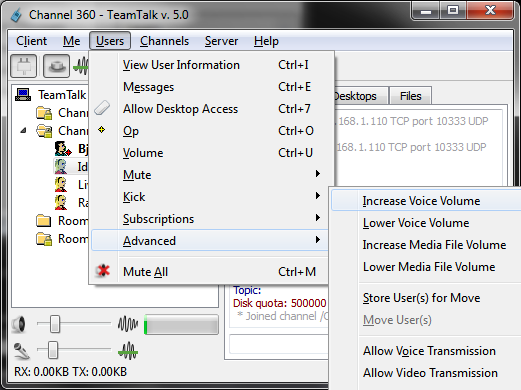Click the RX/TX status bar text
This screenshot has width=521, height=390.
tap(70, 372)
